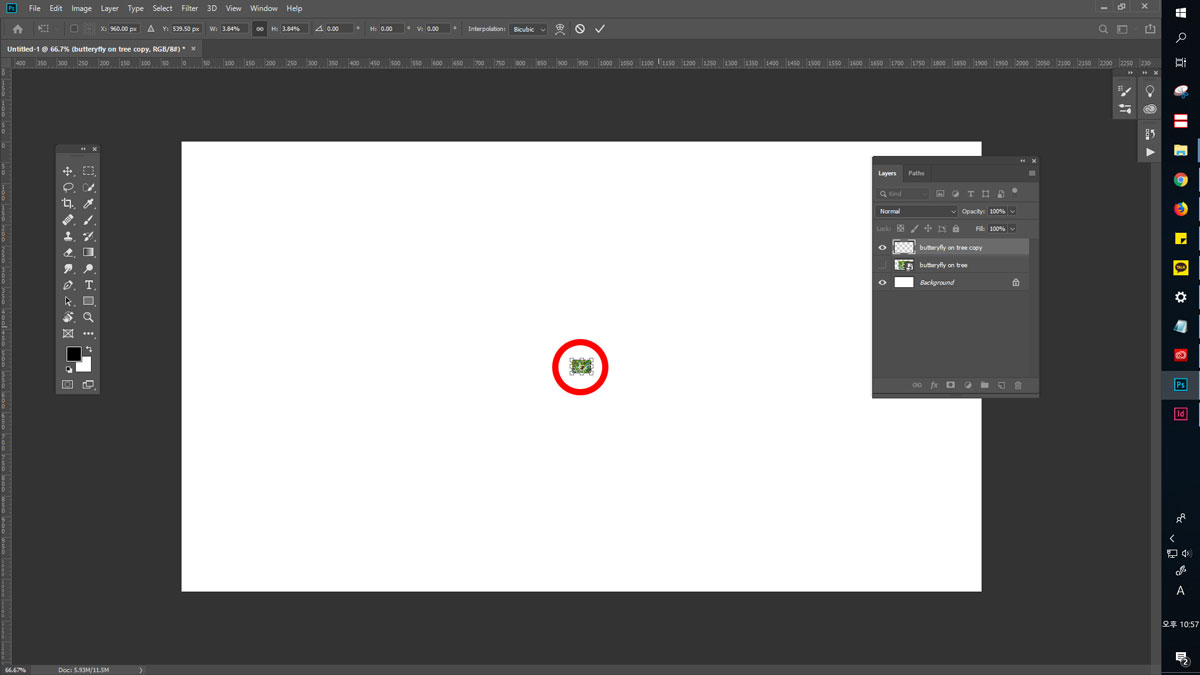Select the Quick Selection tool
Image resolution: width=1200 pixels, height=675 pixels.
[88, 187]
